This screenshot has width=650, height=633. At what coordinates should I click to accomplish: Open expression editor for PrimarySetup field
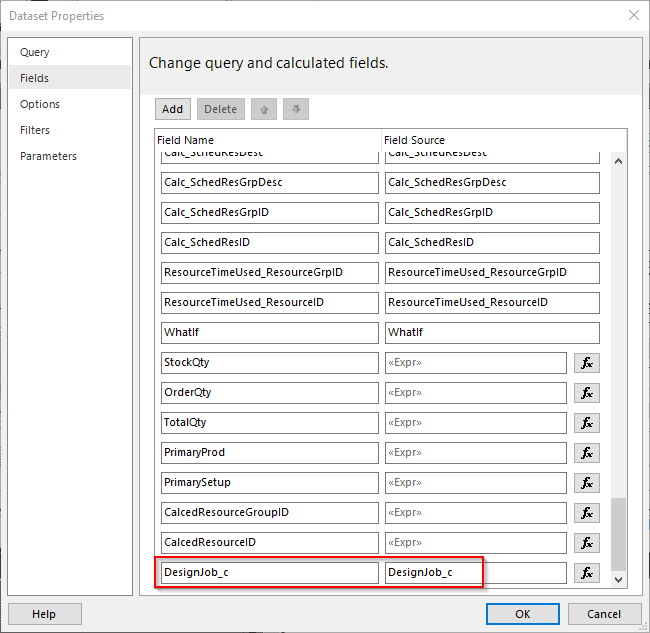point(587,483)
